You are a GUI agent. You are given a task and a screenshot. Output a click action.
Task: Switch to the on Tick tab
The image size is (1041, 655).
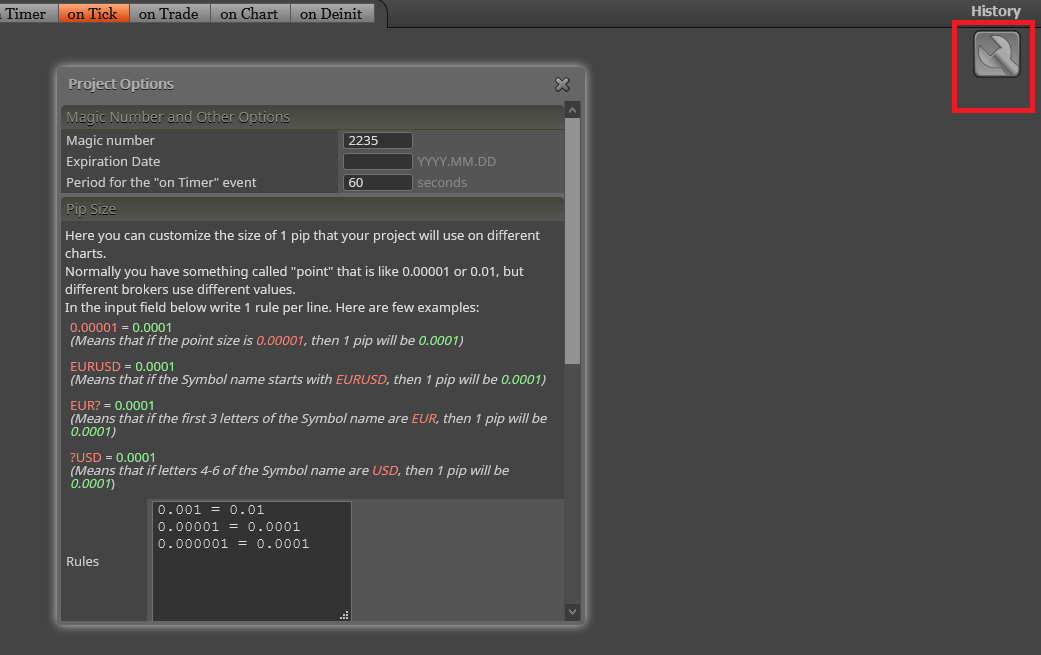coord(93,13)
